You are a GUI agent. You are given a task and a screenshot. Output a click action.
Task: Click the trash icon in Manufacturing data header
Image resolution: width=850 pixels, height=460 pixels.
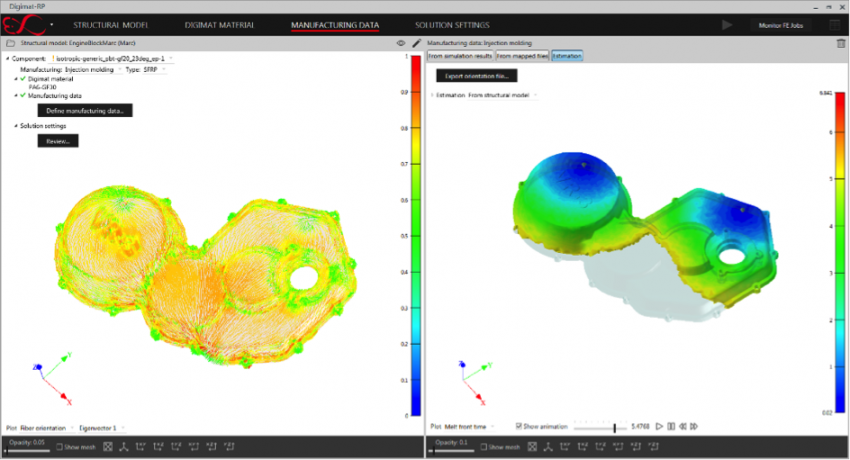(841, 43)
